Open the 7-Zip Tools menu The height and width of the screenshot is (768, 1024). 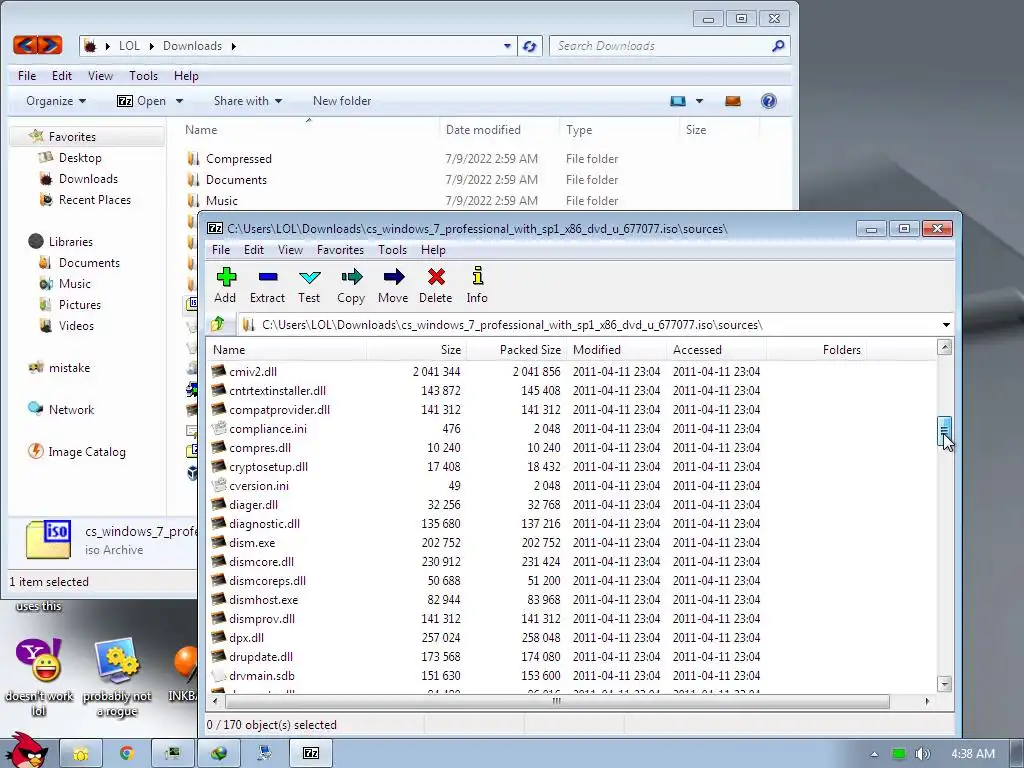coord(392,249)
